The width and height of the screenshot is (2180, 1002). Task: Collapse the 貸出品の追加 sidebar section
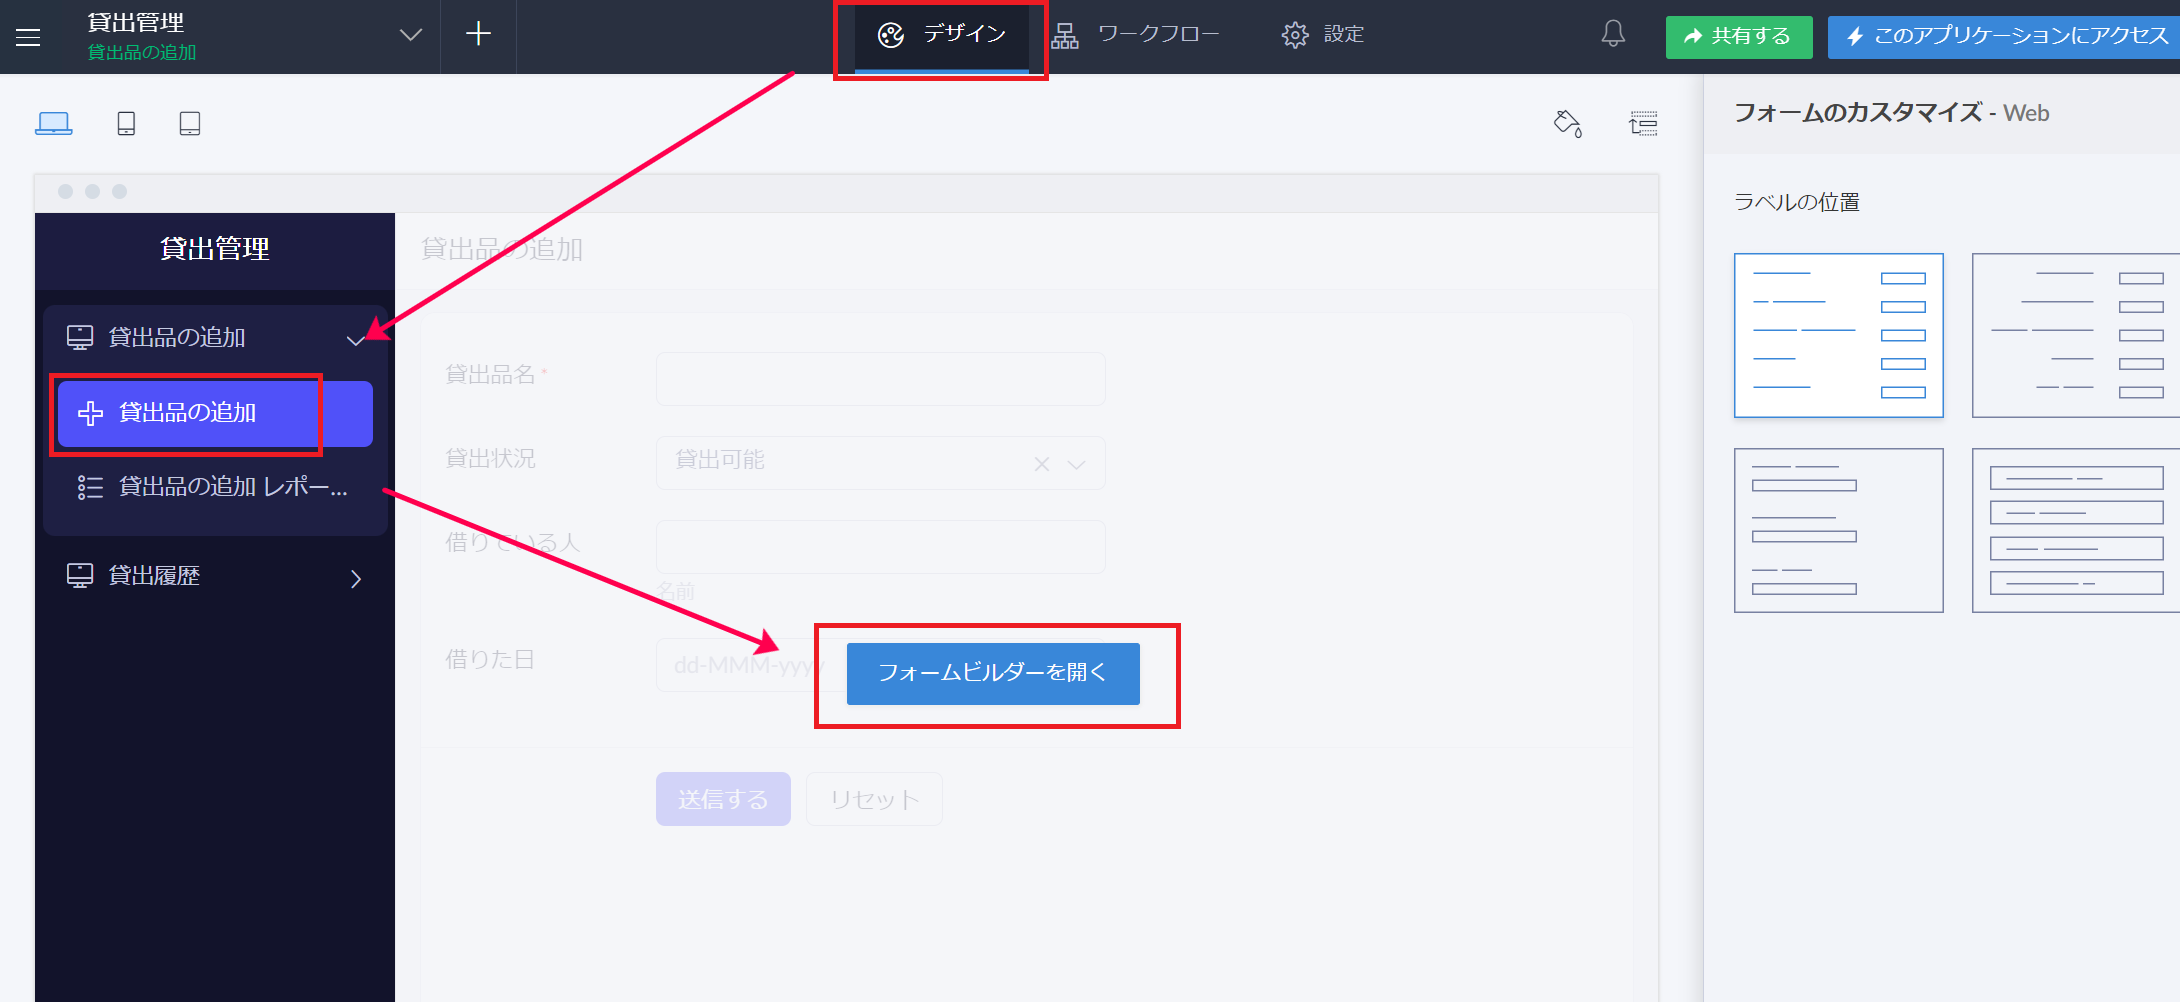coord(355,340)
